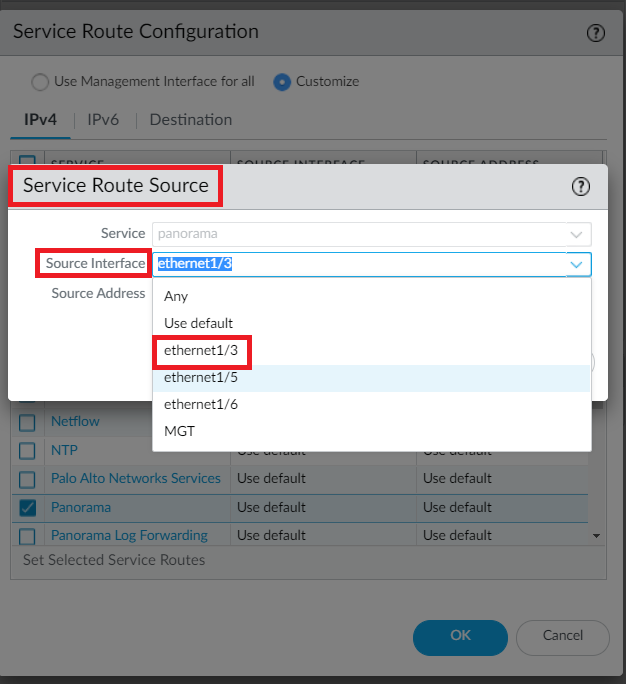The image size is (626, 684).
Task: Collapse the Source Interface dropdown arrow
Action: [576, 264]
